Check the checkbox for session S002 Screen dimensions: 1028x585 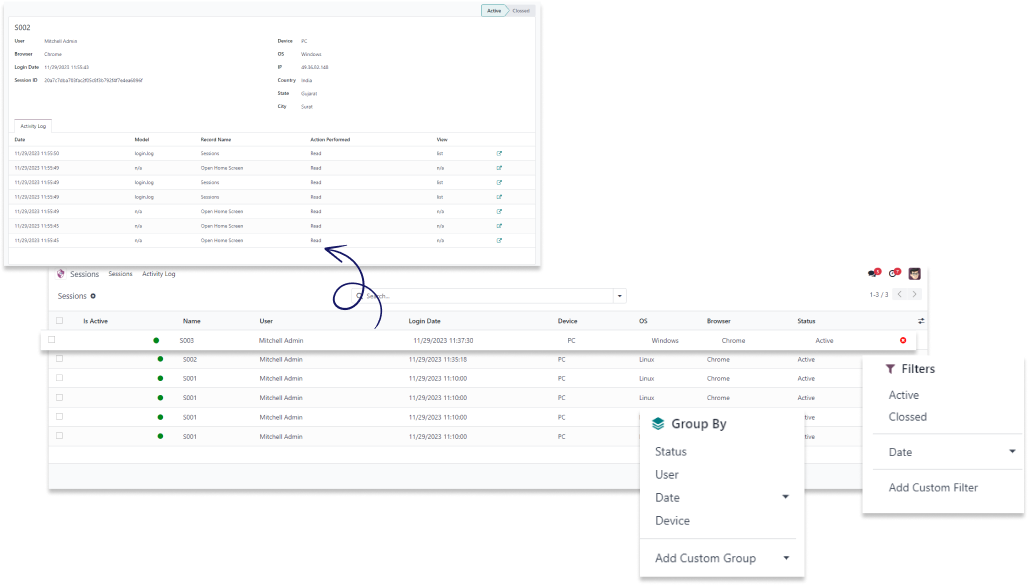tap(59, 359)
